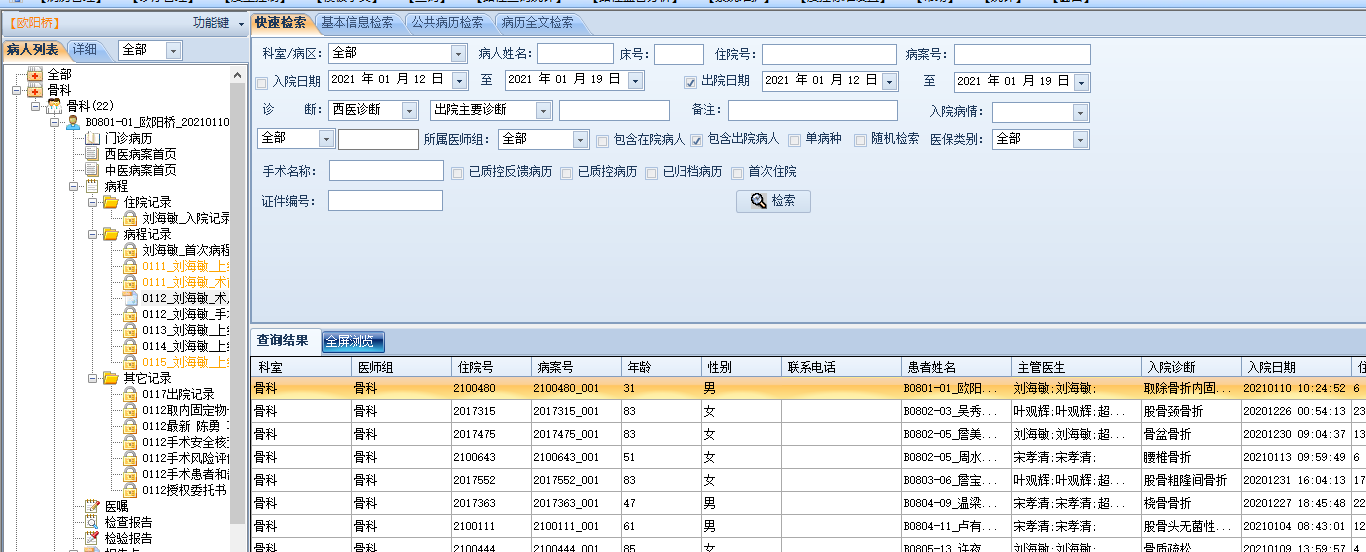The image size is (1366, 552).
Task: Open 西医病案首页 in the tree
Action: [x=140, y=154]
